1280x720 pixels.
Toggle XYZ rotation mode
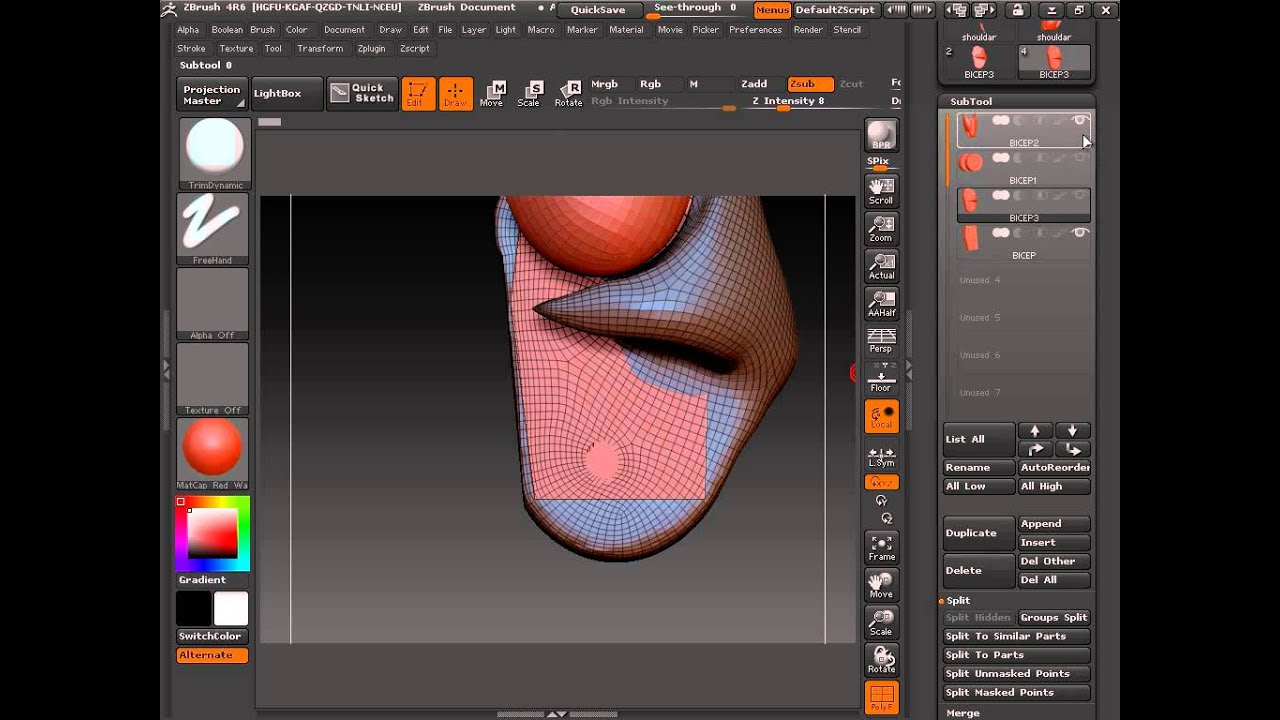click(x=881, y=482)
